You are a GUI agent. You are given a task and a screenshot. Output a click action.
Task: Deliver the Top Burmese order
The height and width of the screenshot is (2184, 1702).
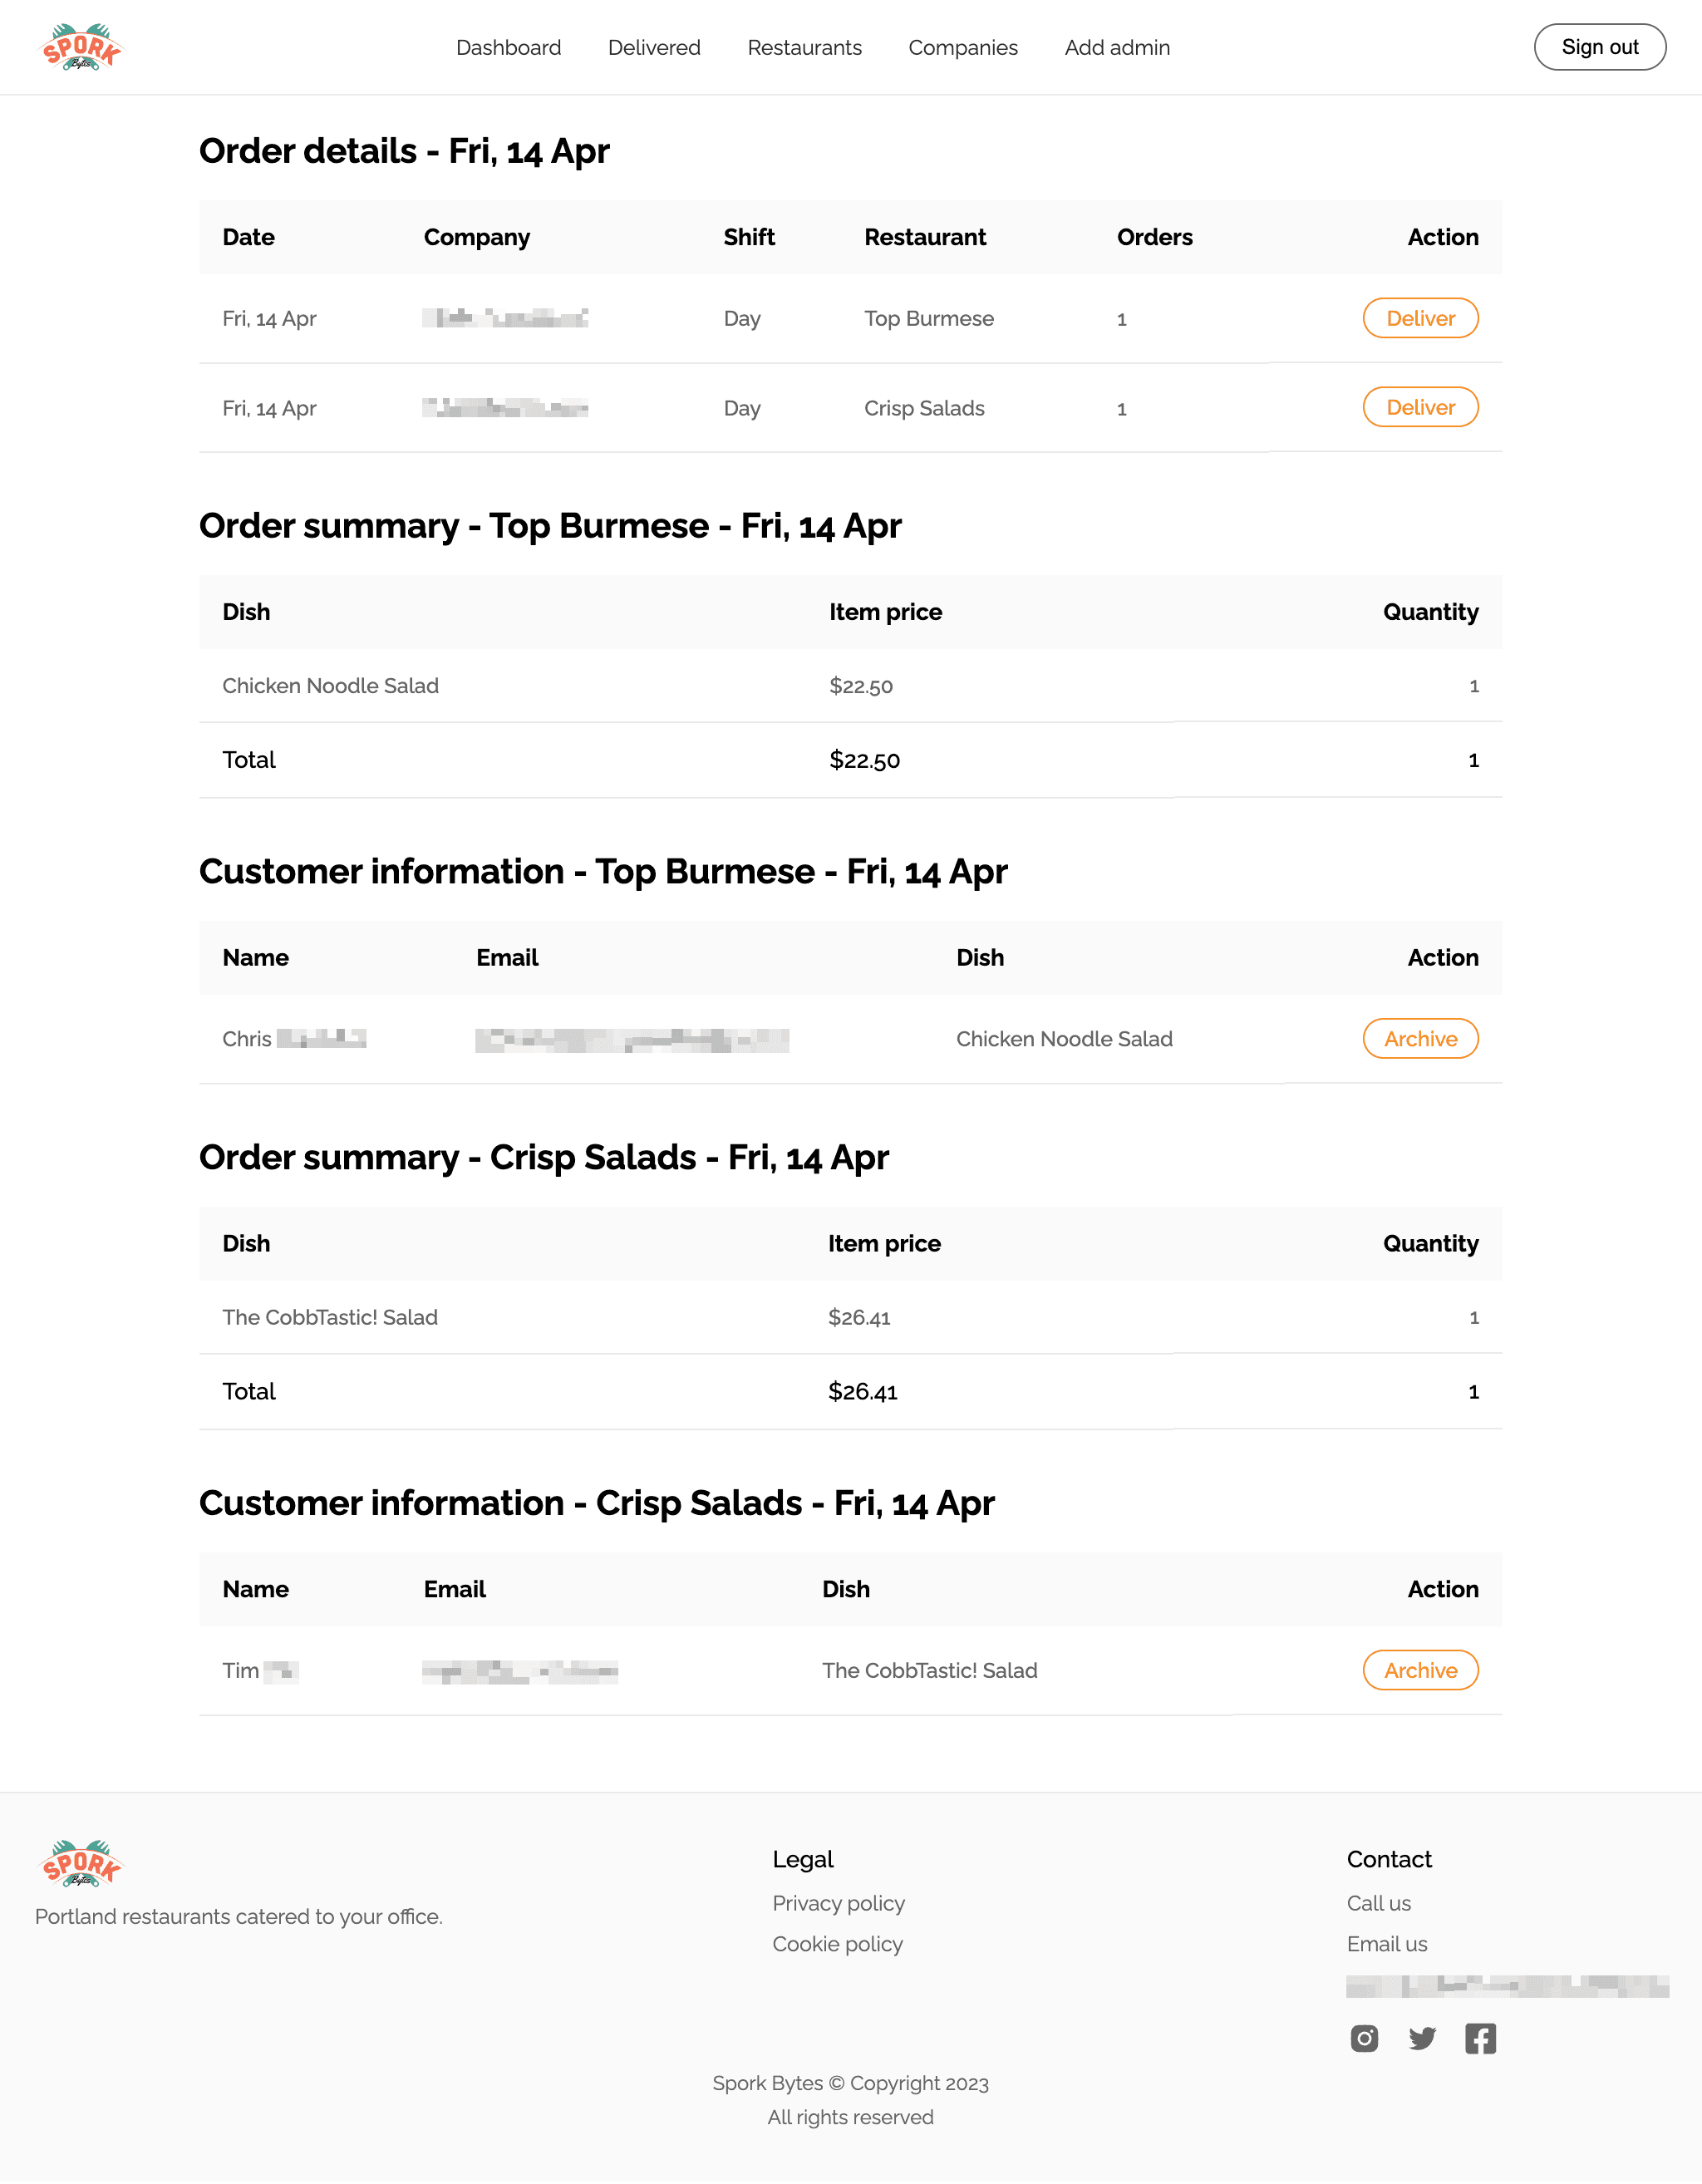click(1420, 318)
